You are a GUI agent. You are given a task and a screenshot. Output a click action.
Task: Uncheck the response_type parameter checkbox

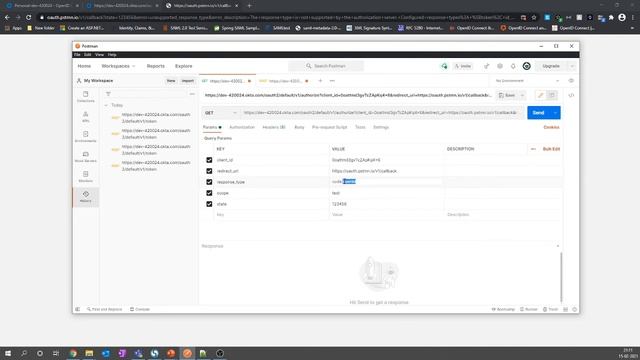tap(209, 182)
